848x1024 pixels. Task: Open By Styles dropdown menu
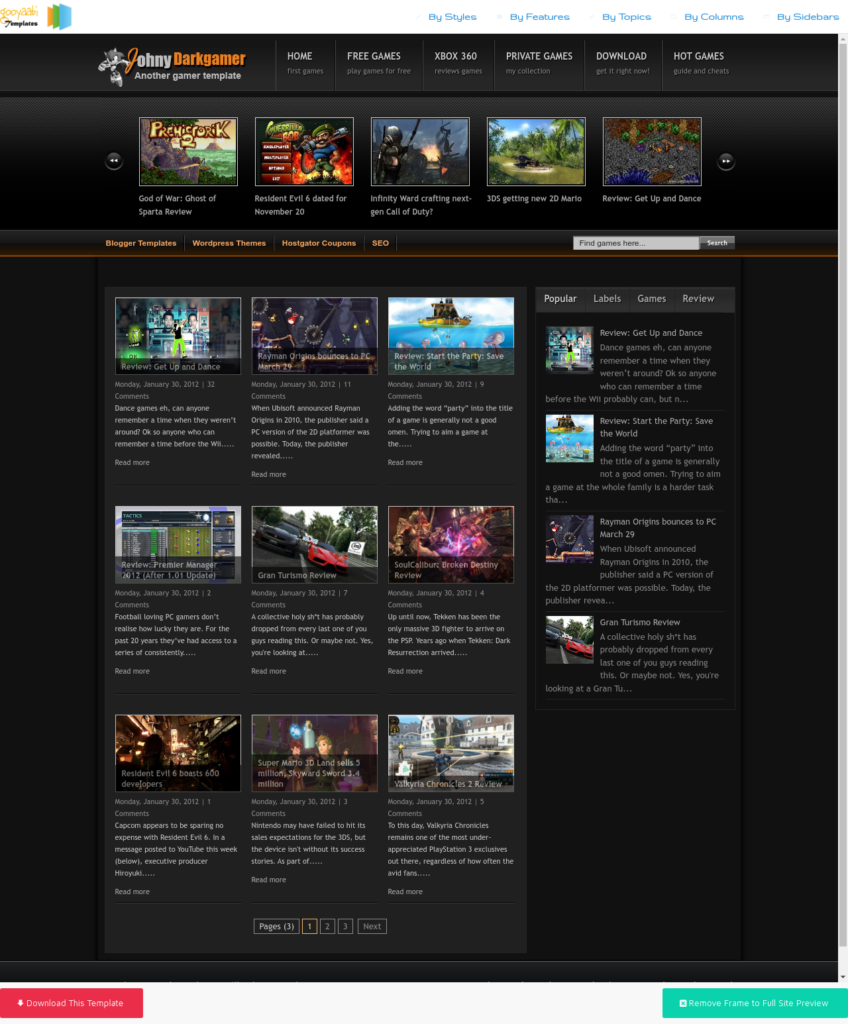pos(452,17)
